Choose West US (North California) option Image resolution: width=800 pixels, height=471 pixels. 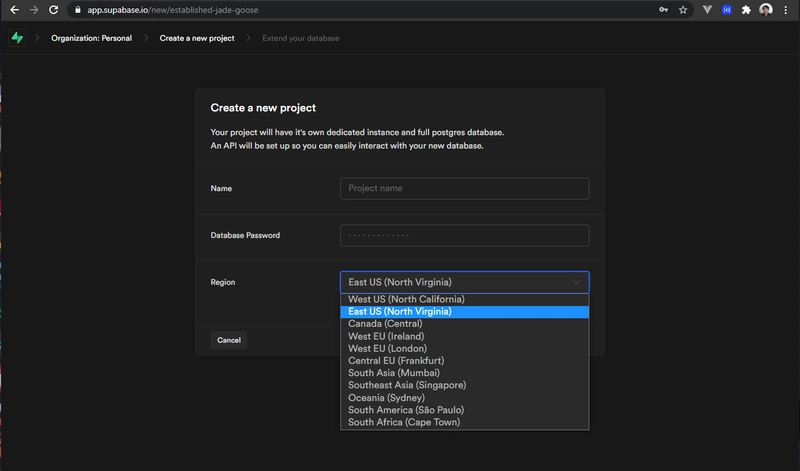pos(464,300)
